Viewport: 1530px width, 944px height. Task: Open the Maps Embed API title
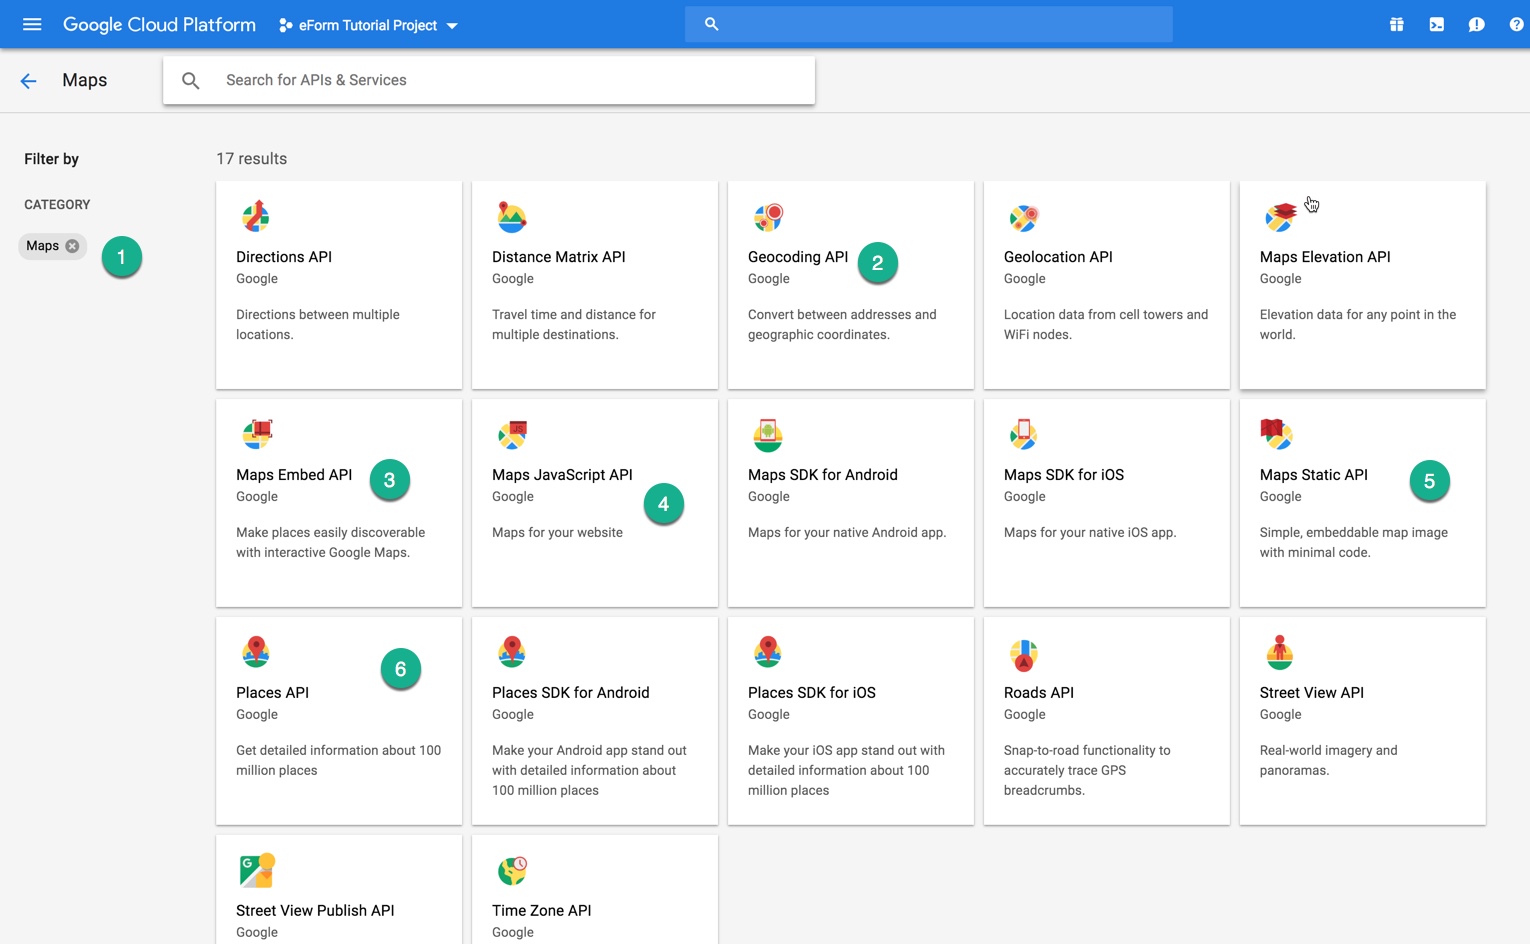click(294, 475)
